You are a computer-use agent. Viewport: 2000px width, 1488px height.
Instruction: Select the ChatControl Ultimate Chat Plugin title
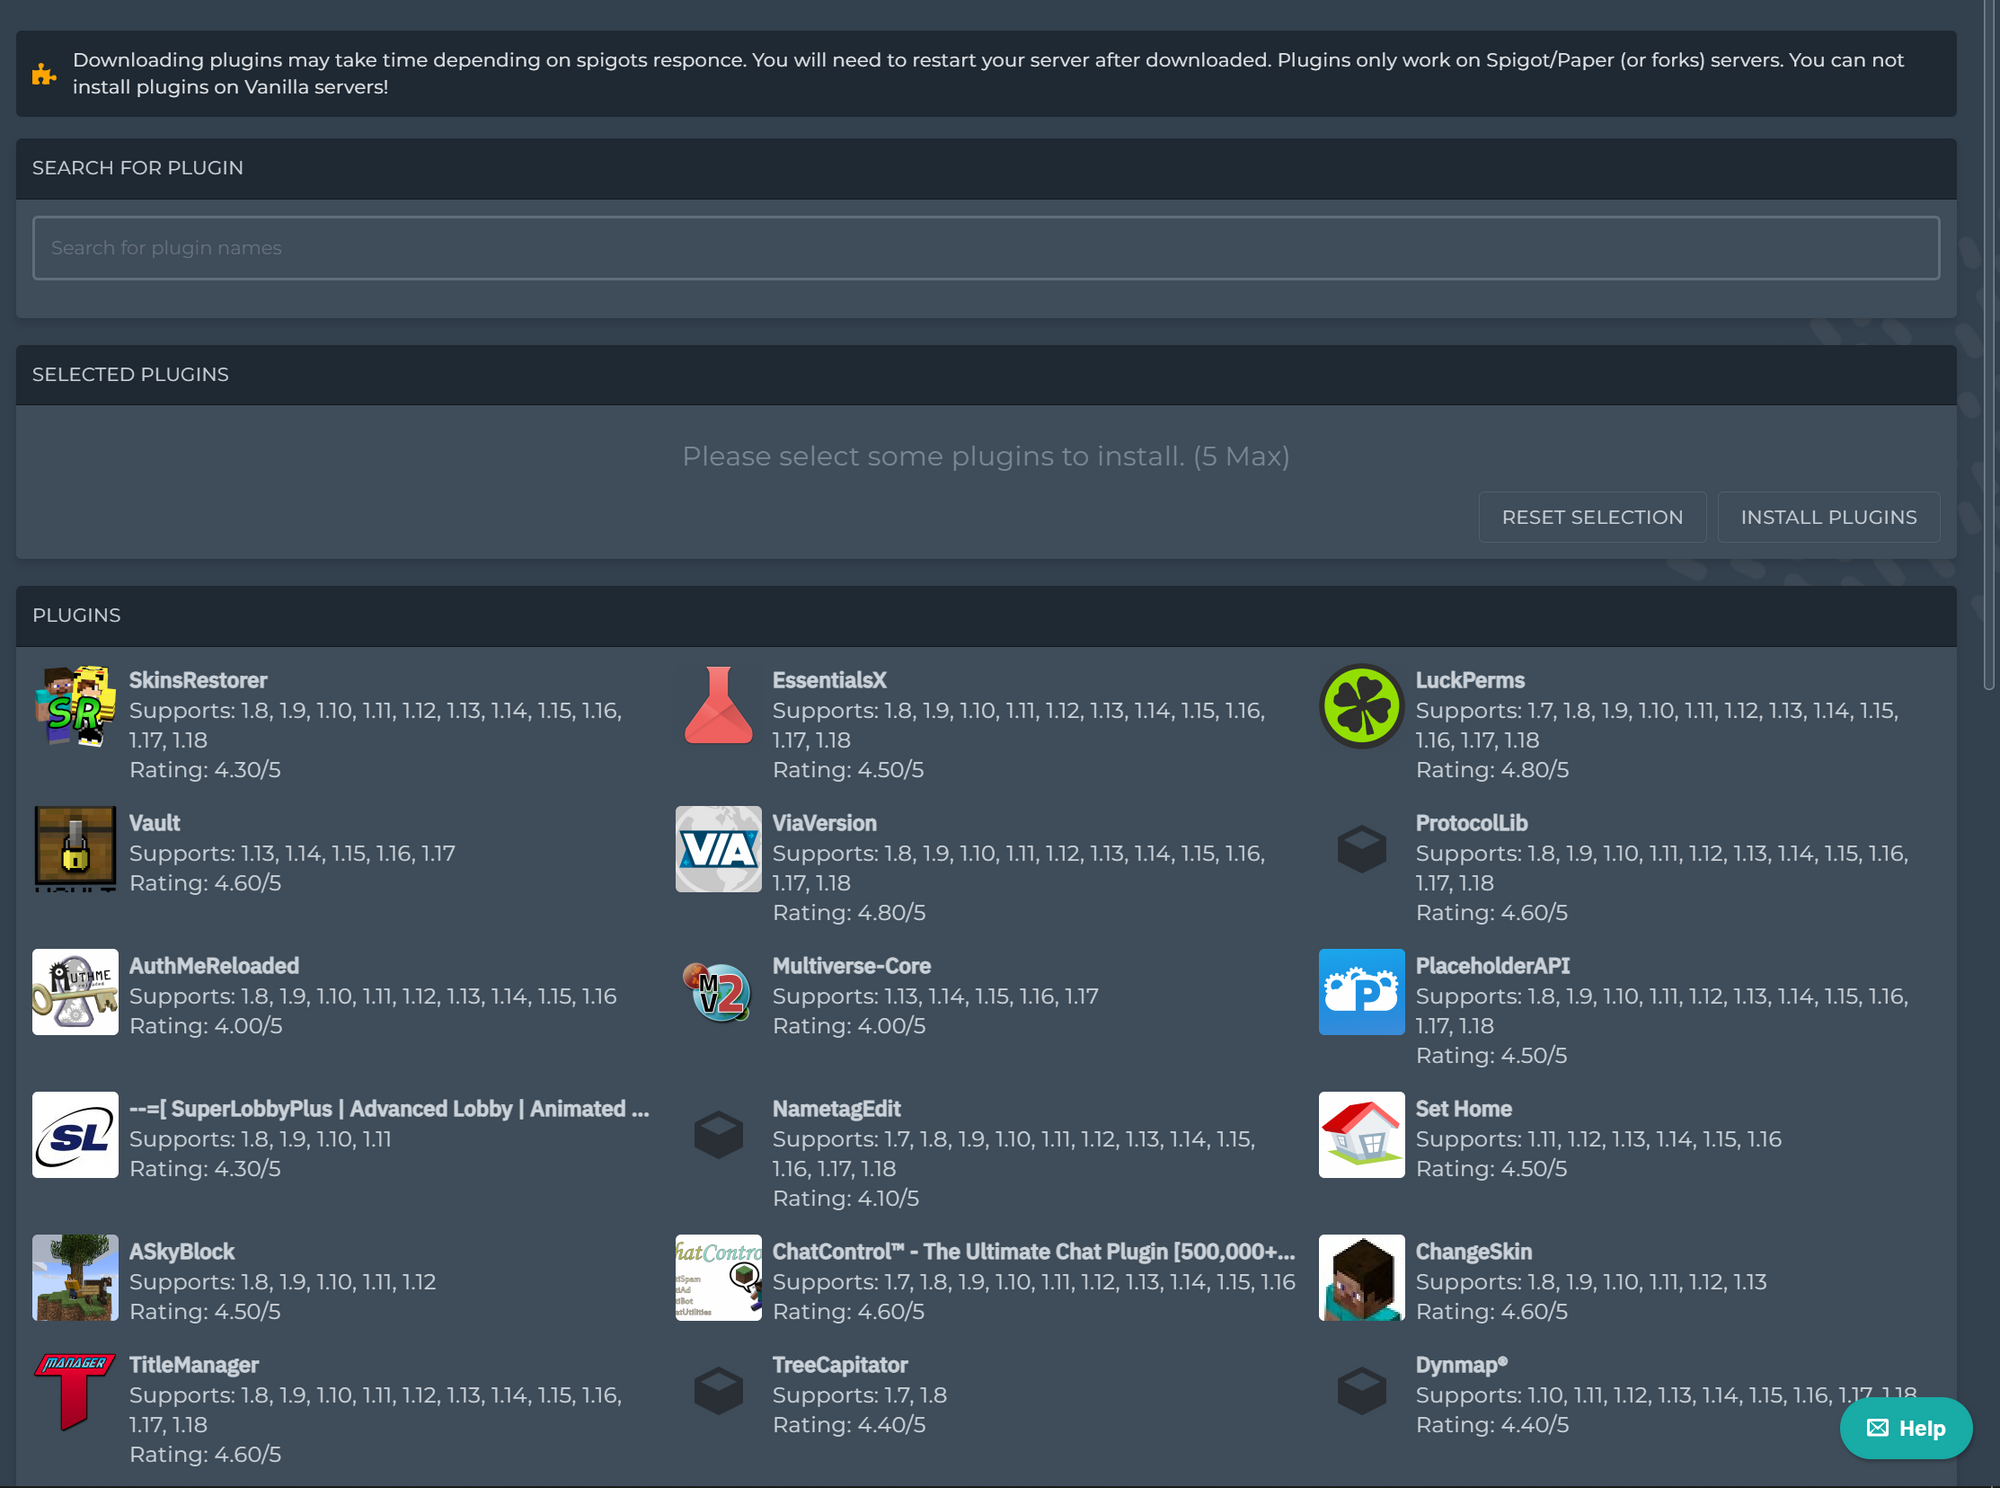[x=1033, y=1252]
